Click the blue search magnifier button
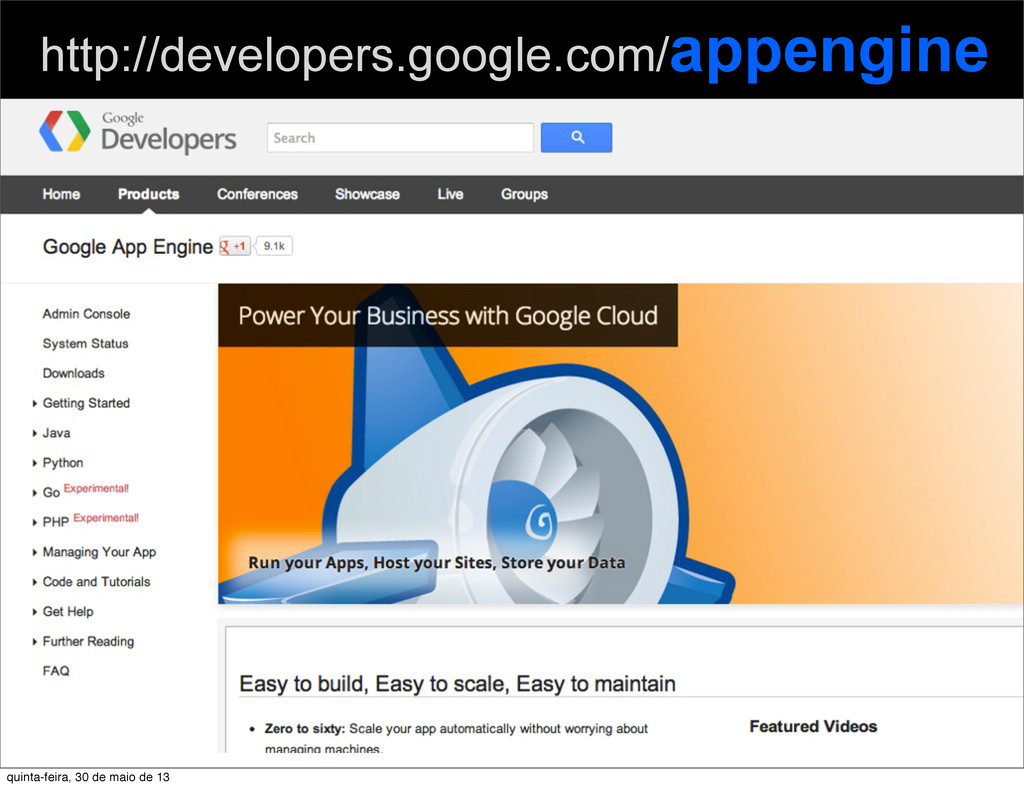This screenshot has height=788, width=1024. (577, 138)
